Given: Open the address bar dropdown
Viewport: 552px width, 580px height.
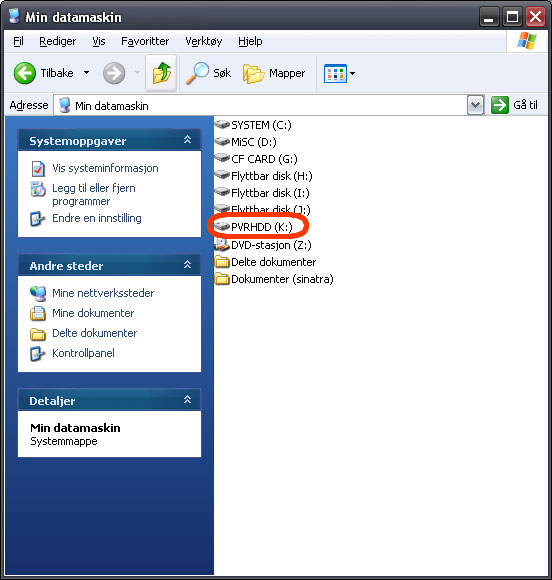Looking at the screenshot, I should pyautogui.click(x=475, y=105).
